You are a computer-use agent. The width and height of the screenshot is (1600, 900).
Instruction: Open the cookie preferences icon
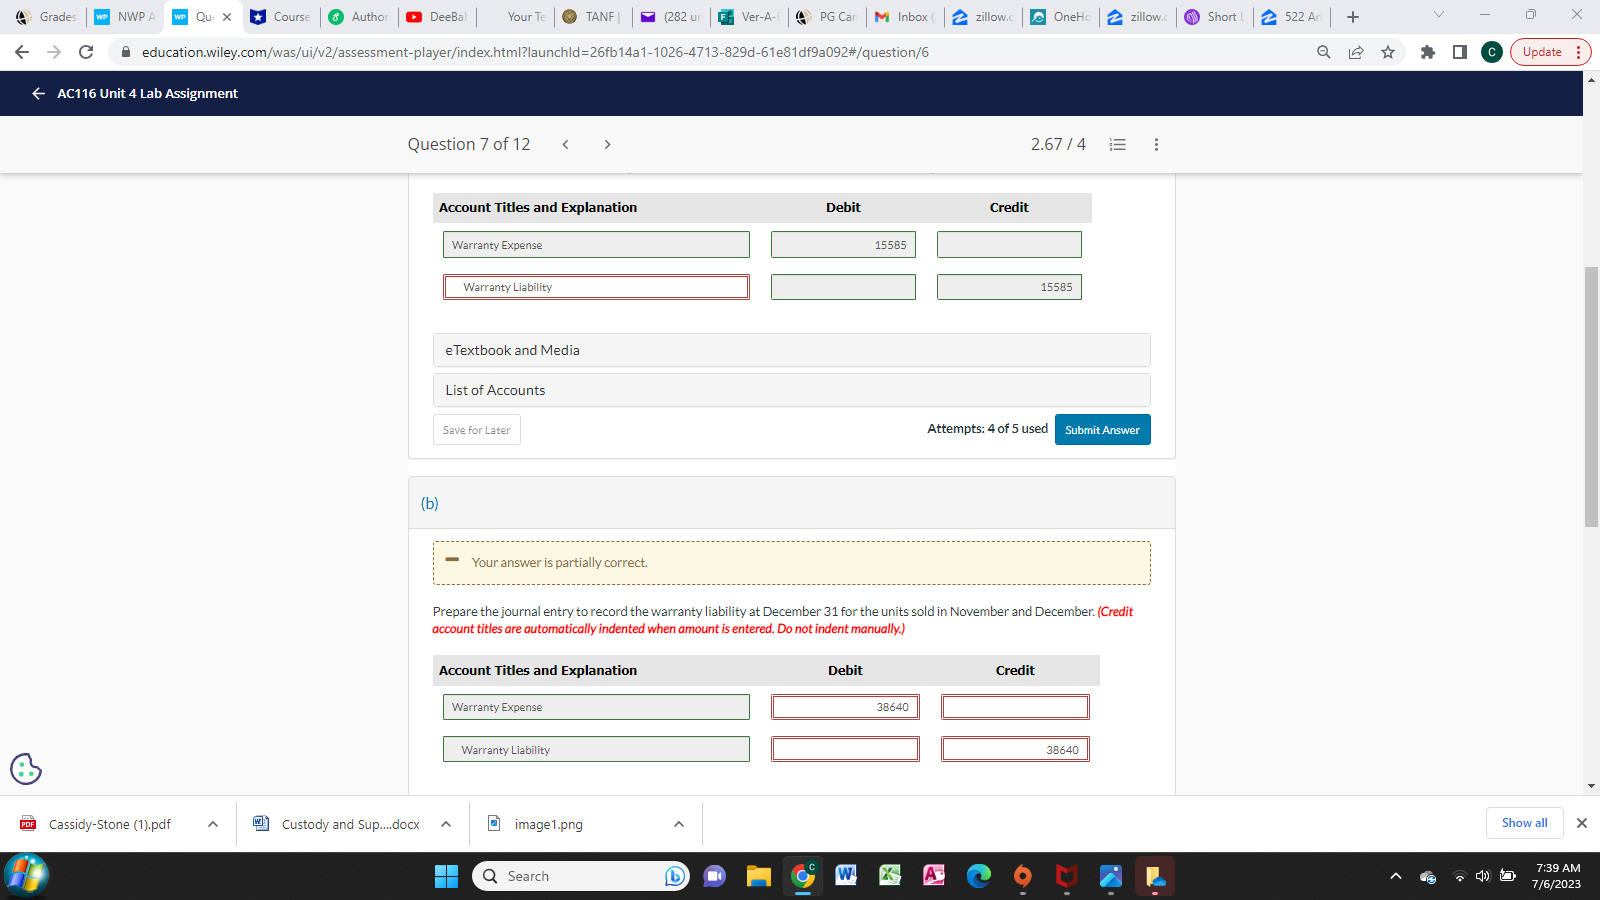[x=26, y=768]
